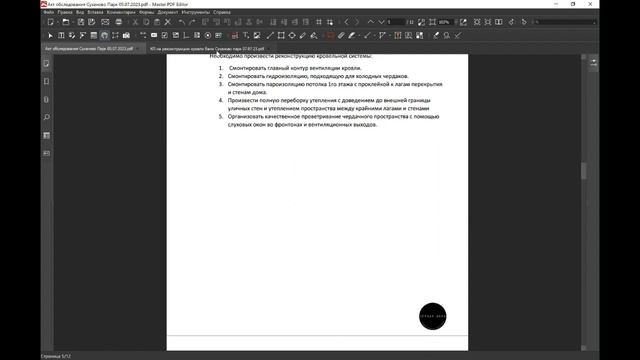Click the Attach file paperclip icon
640x360 pixels.
click(x=341, y=36)
